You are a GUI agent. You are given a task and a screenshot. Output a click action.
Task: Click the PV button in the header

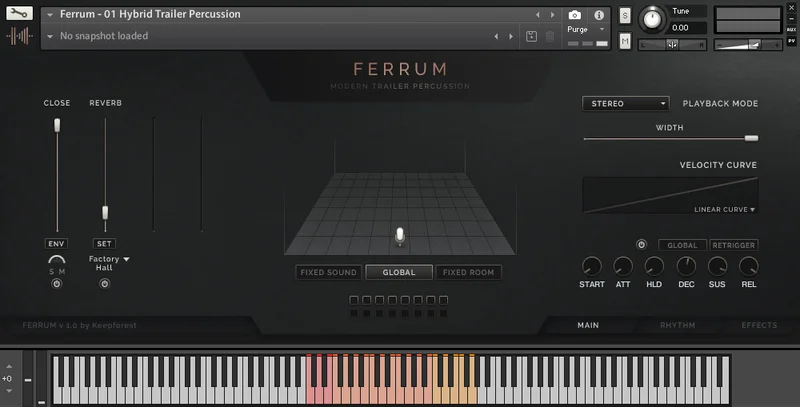pos(792,40)
